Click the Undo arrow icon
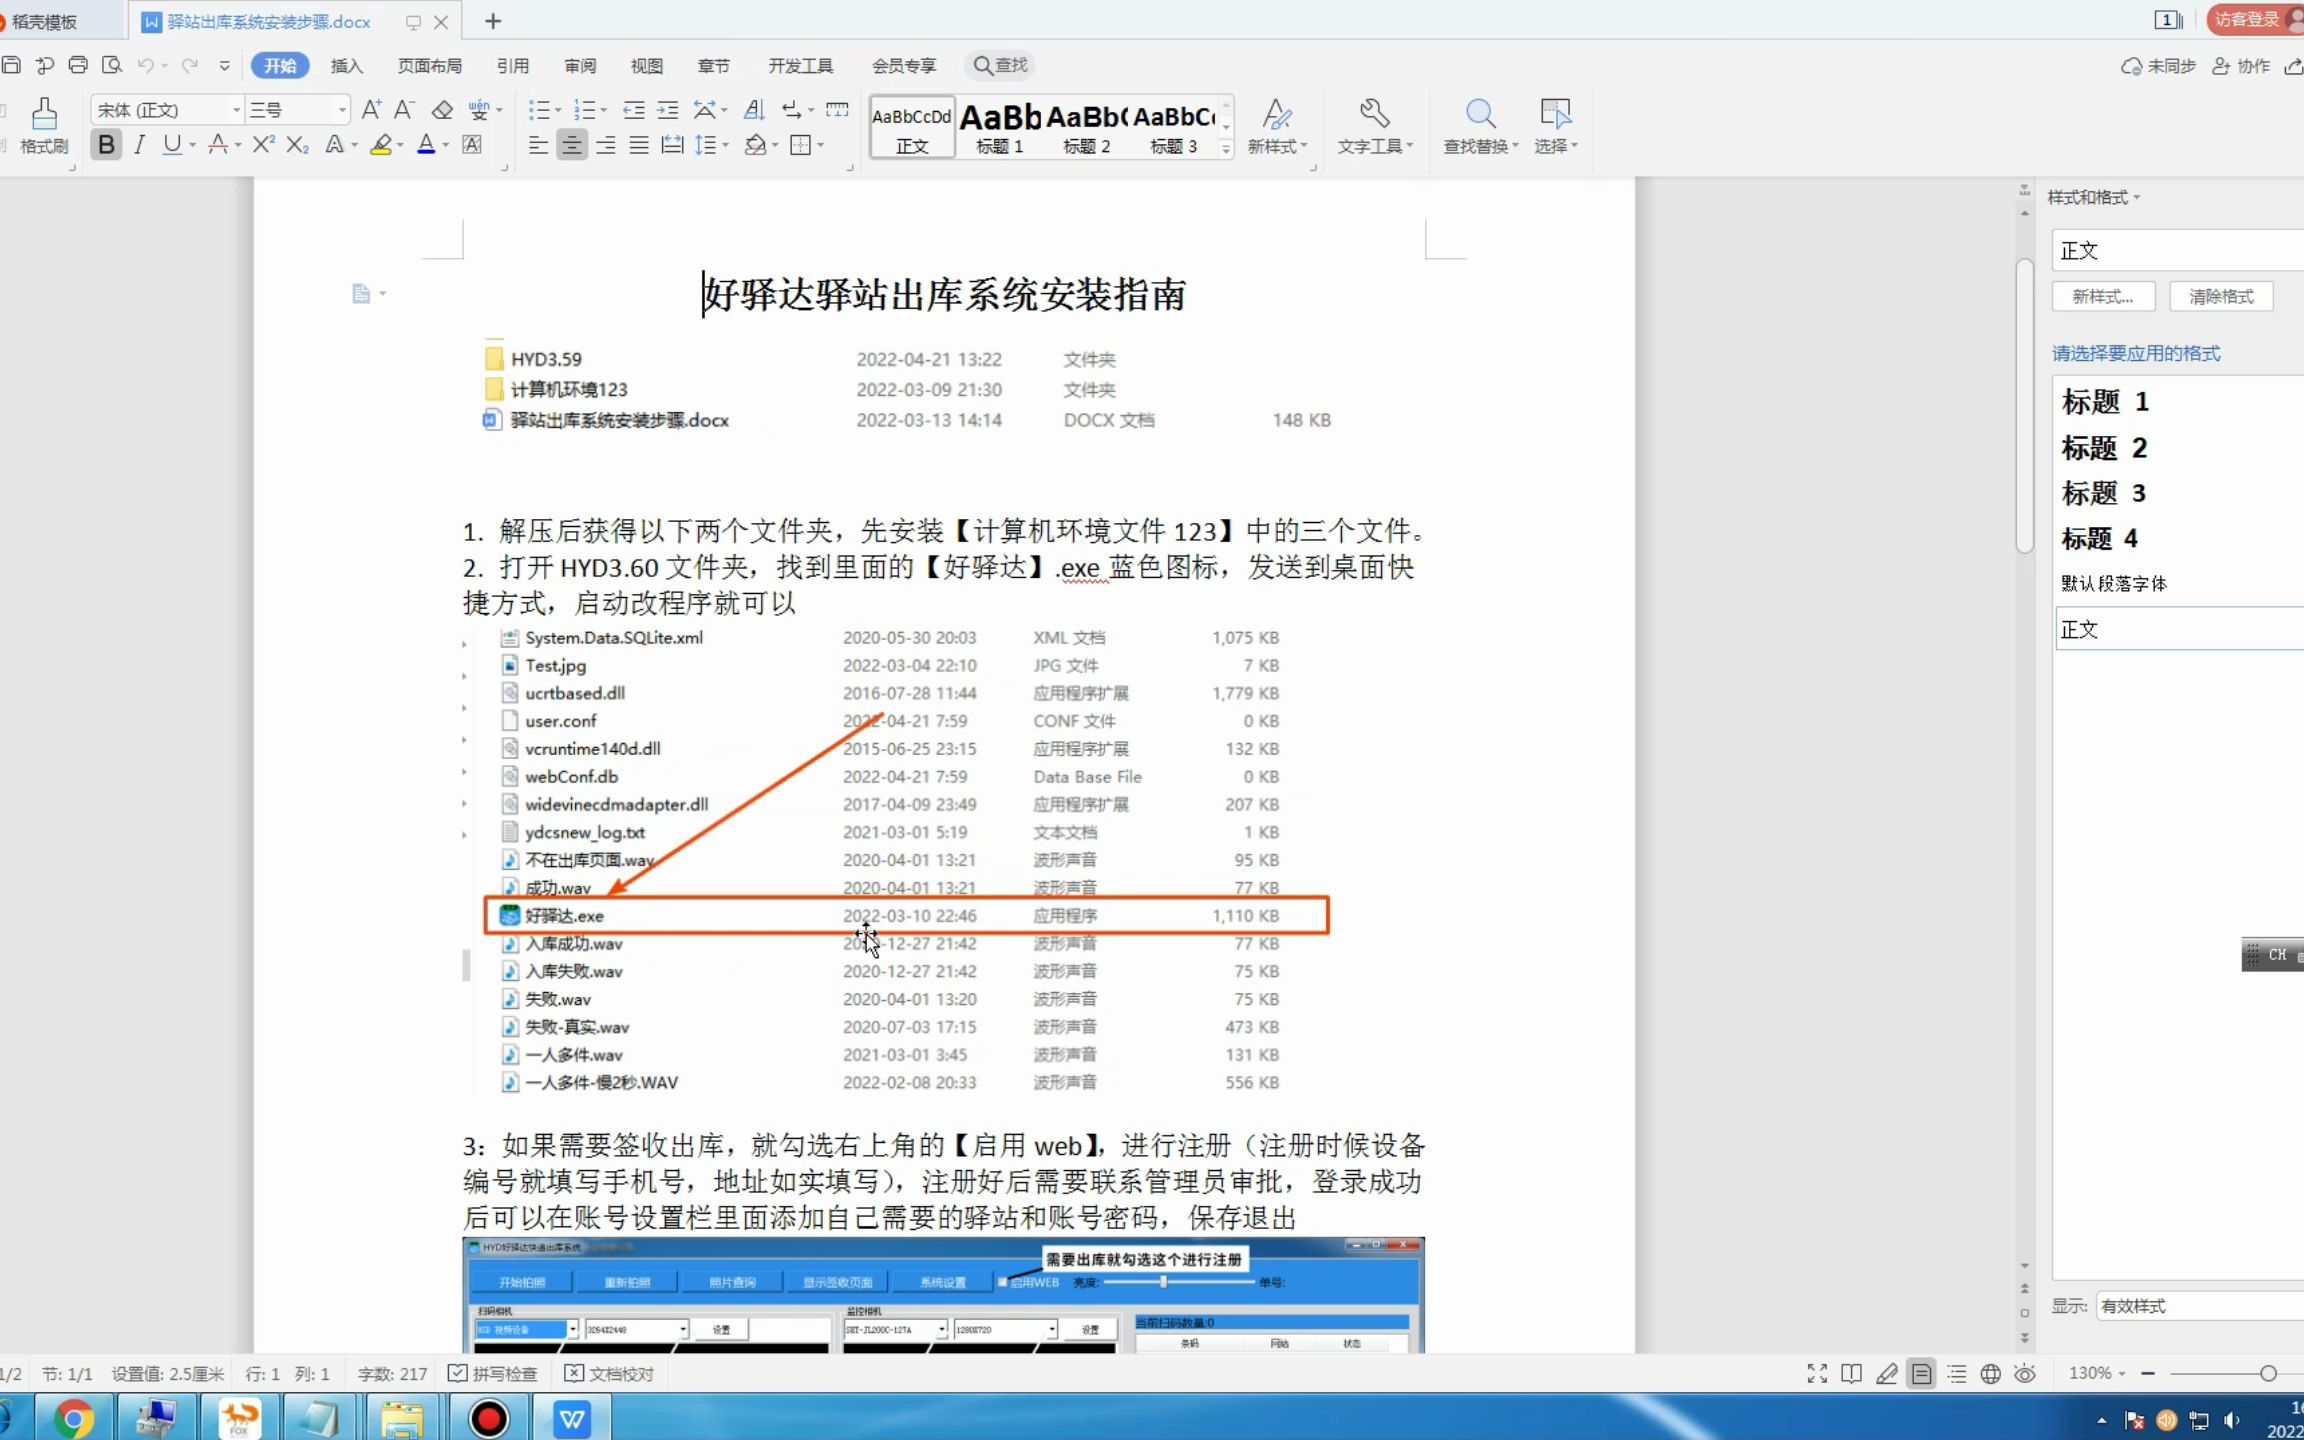 click(x=146, y=65)
